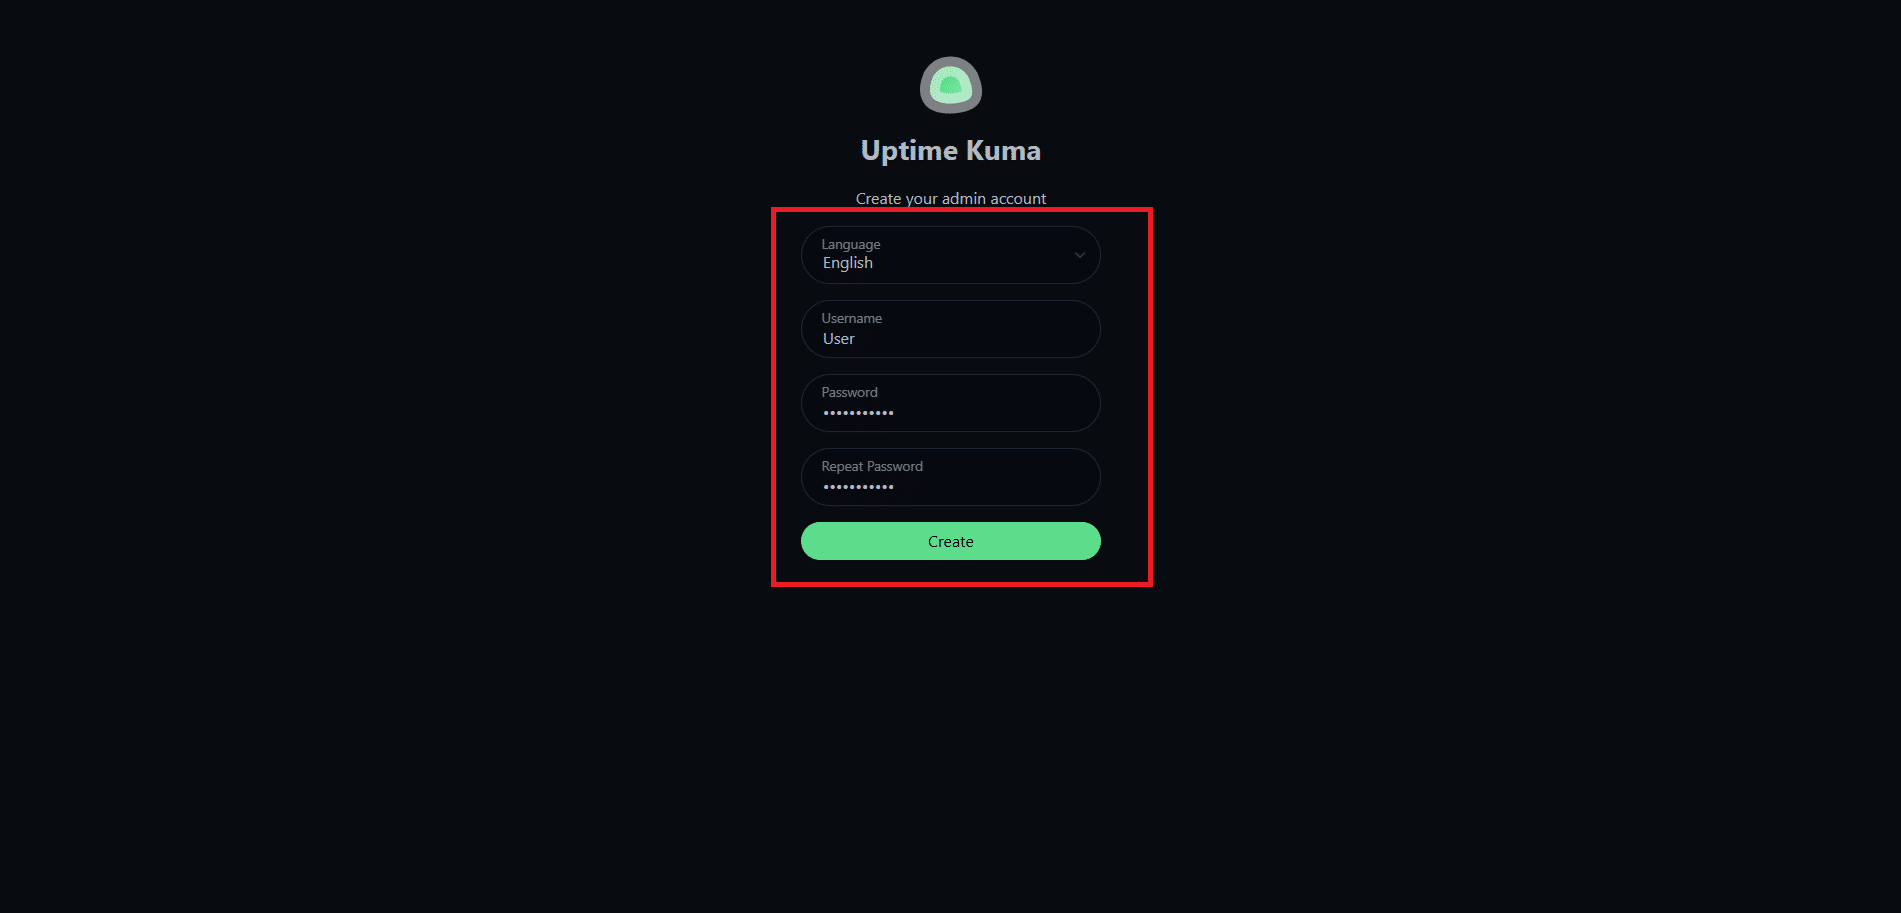Click the masked dots in Password

coord(859,413)
